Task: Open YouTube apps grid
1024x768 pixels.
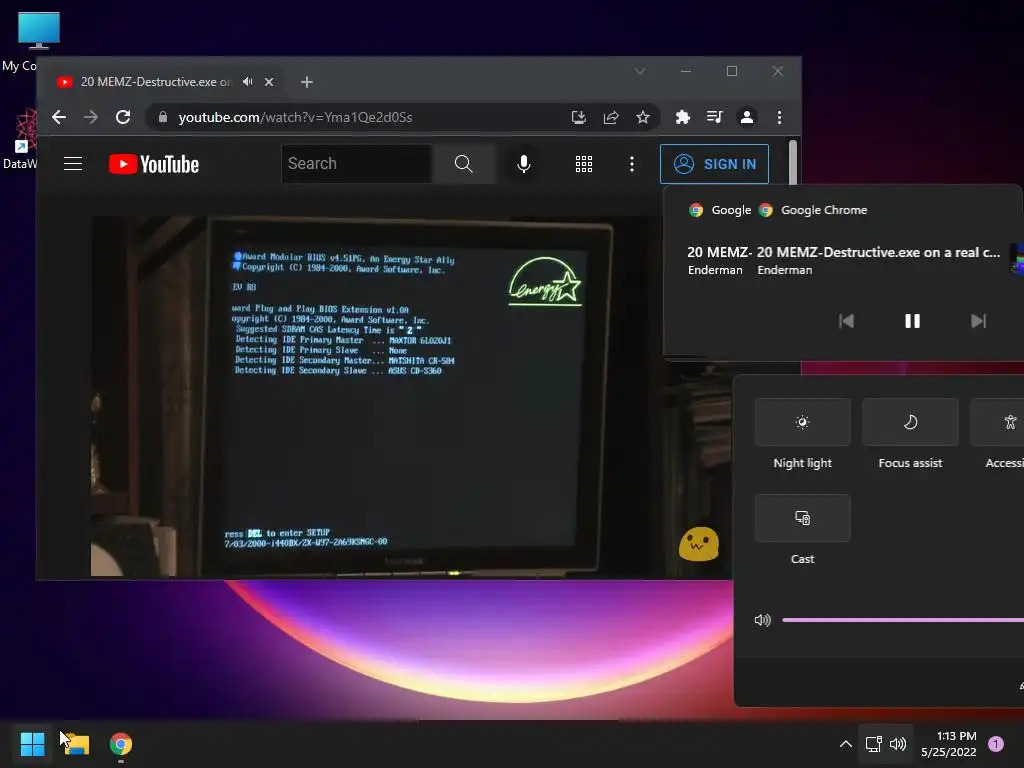Action: pyautogui.click(x=584, y=164)
